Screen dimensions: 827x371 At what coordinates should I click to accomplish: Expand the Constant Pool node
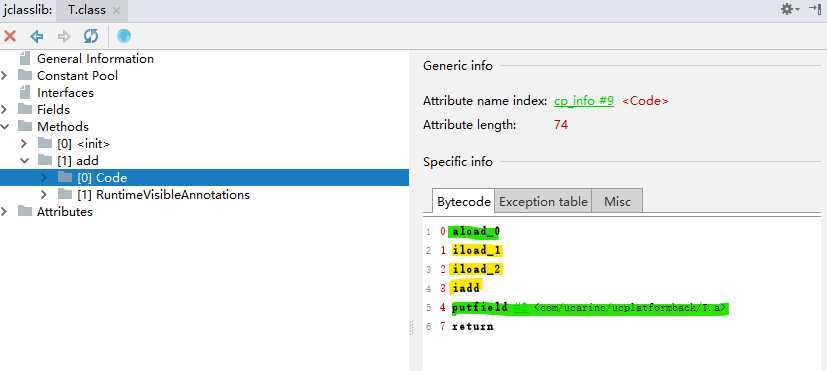(4, 75)
